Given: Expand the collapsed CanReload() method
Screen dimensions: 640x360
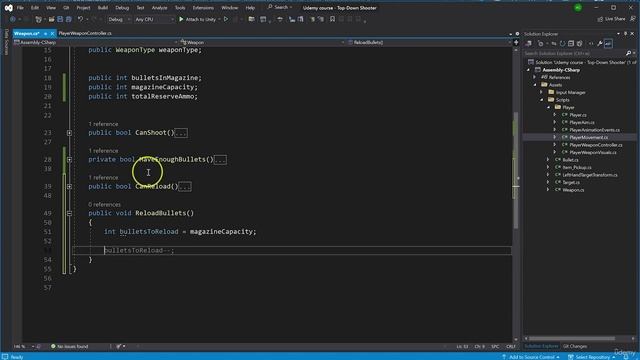Looking at the screenshot, I should point(69,187).
